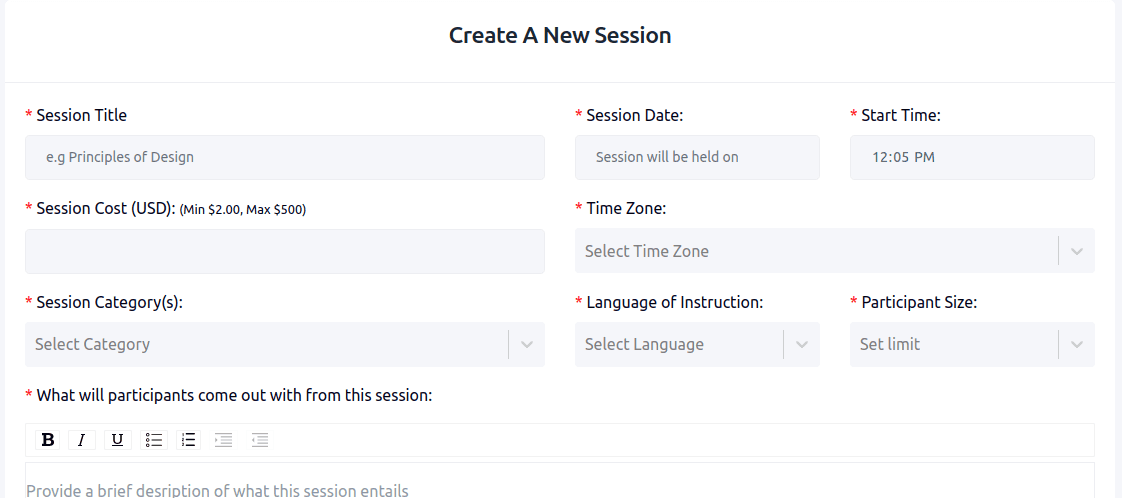Focus the Session Cost (USD) input
The width and height of the screenshot is (1122, 498).
(285, 251)
